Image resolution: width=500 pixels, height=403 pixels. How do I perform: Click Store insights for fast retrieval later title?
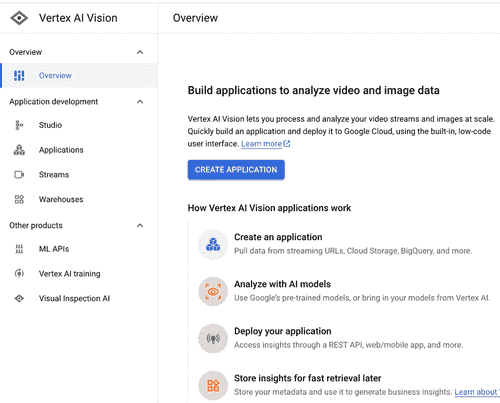308,378
